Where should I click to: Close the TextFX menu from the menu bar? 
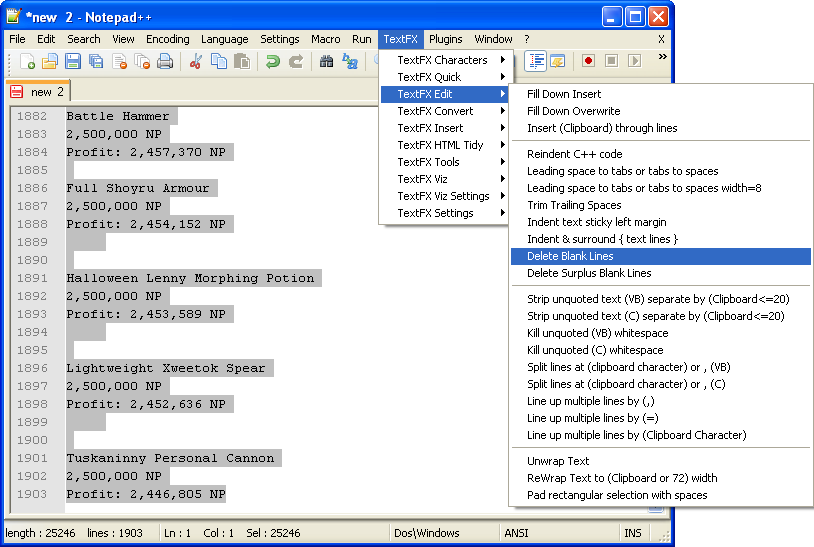(400, 39)
